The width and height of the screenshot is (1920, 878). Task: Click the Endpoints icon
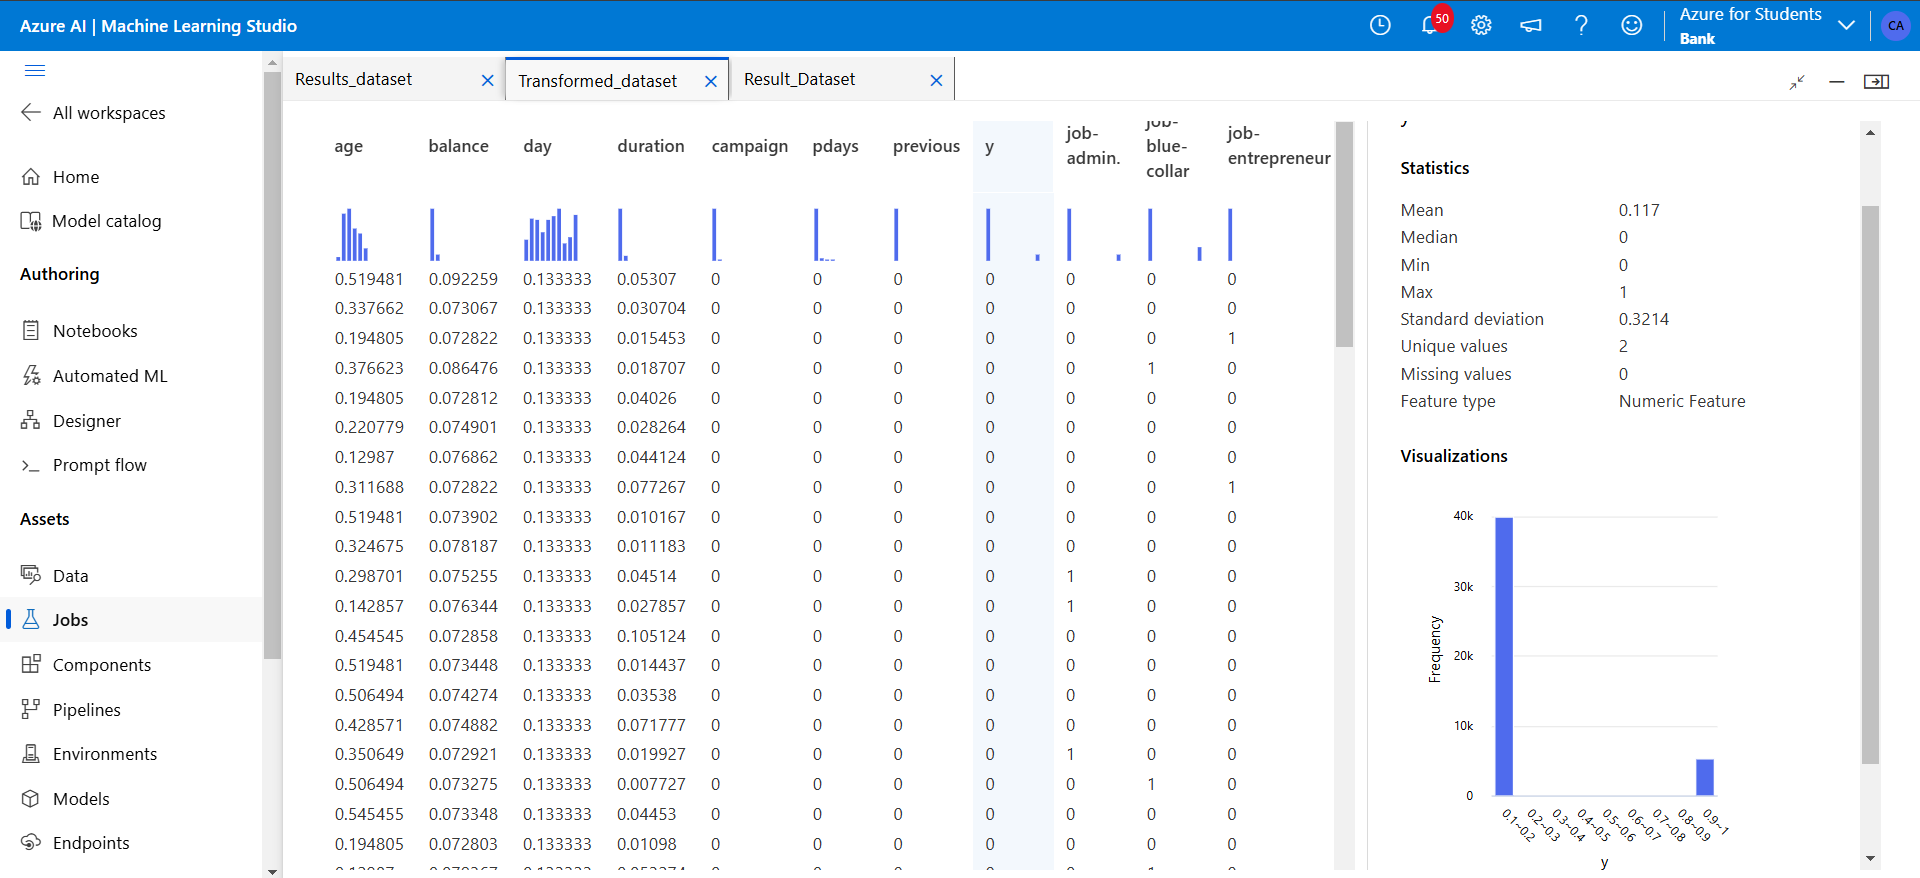pyautogui.click(x=31, y=842)
